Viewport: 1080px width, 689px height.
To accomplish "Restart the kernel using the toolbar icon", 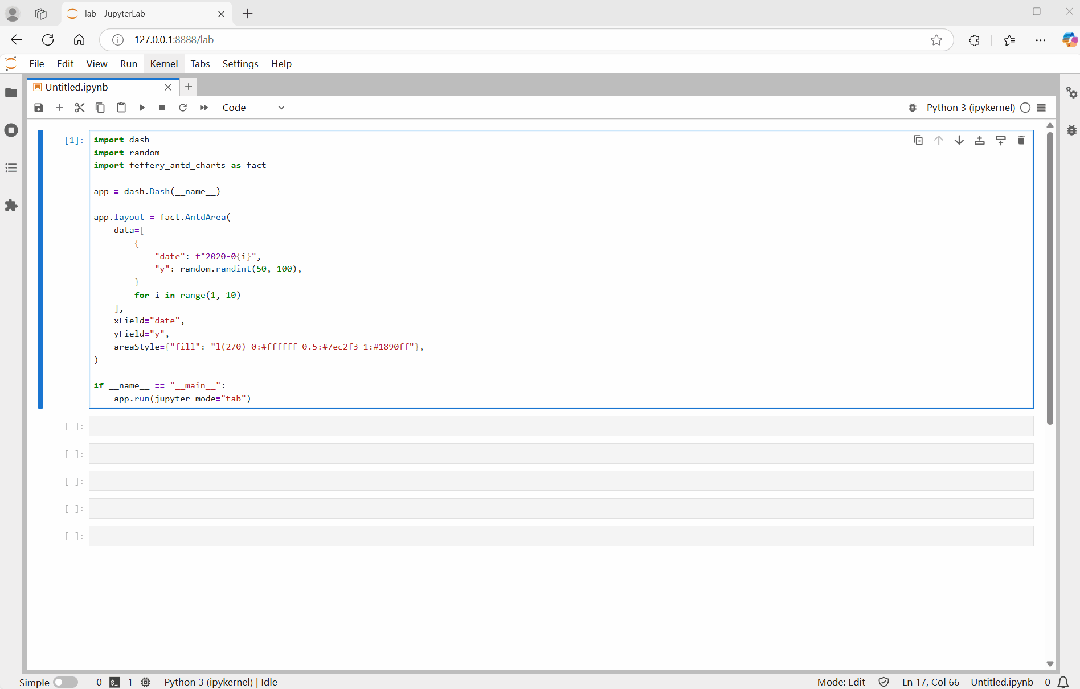I will click(x=183, y=108).
